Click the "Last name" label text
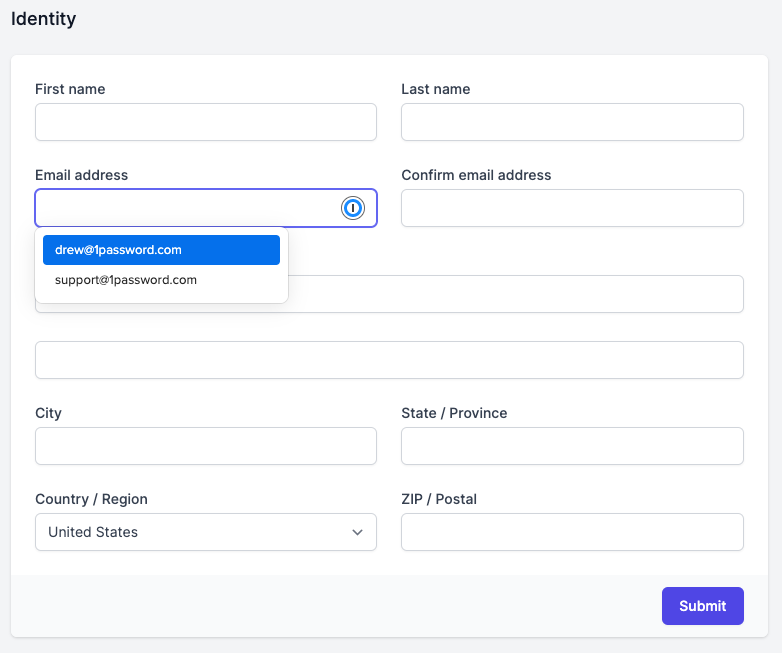The height and width of the screenshot is (653, 782). (x=435, y=89)
